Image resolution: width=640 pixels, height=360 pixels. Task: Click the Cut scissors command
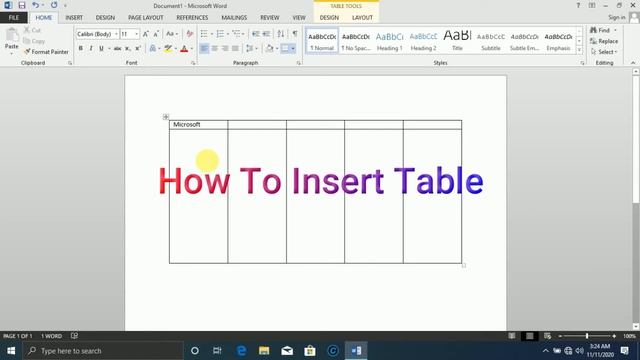(x=32, y=30)
